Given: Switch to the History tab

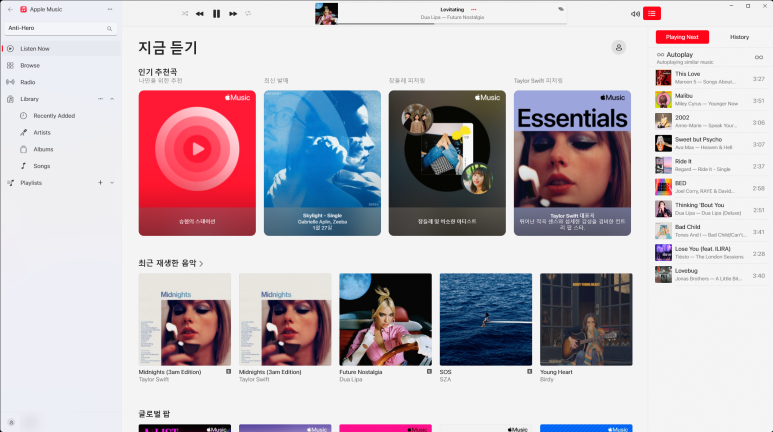Looking at the screenshot, I should [x=739, y=37].
